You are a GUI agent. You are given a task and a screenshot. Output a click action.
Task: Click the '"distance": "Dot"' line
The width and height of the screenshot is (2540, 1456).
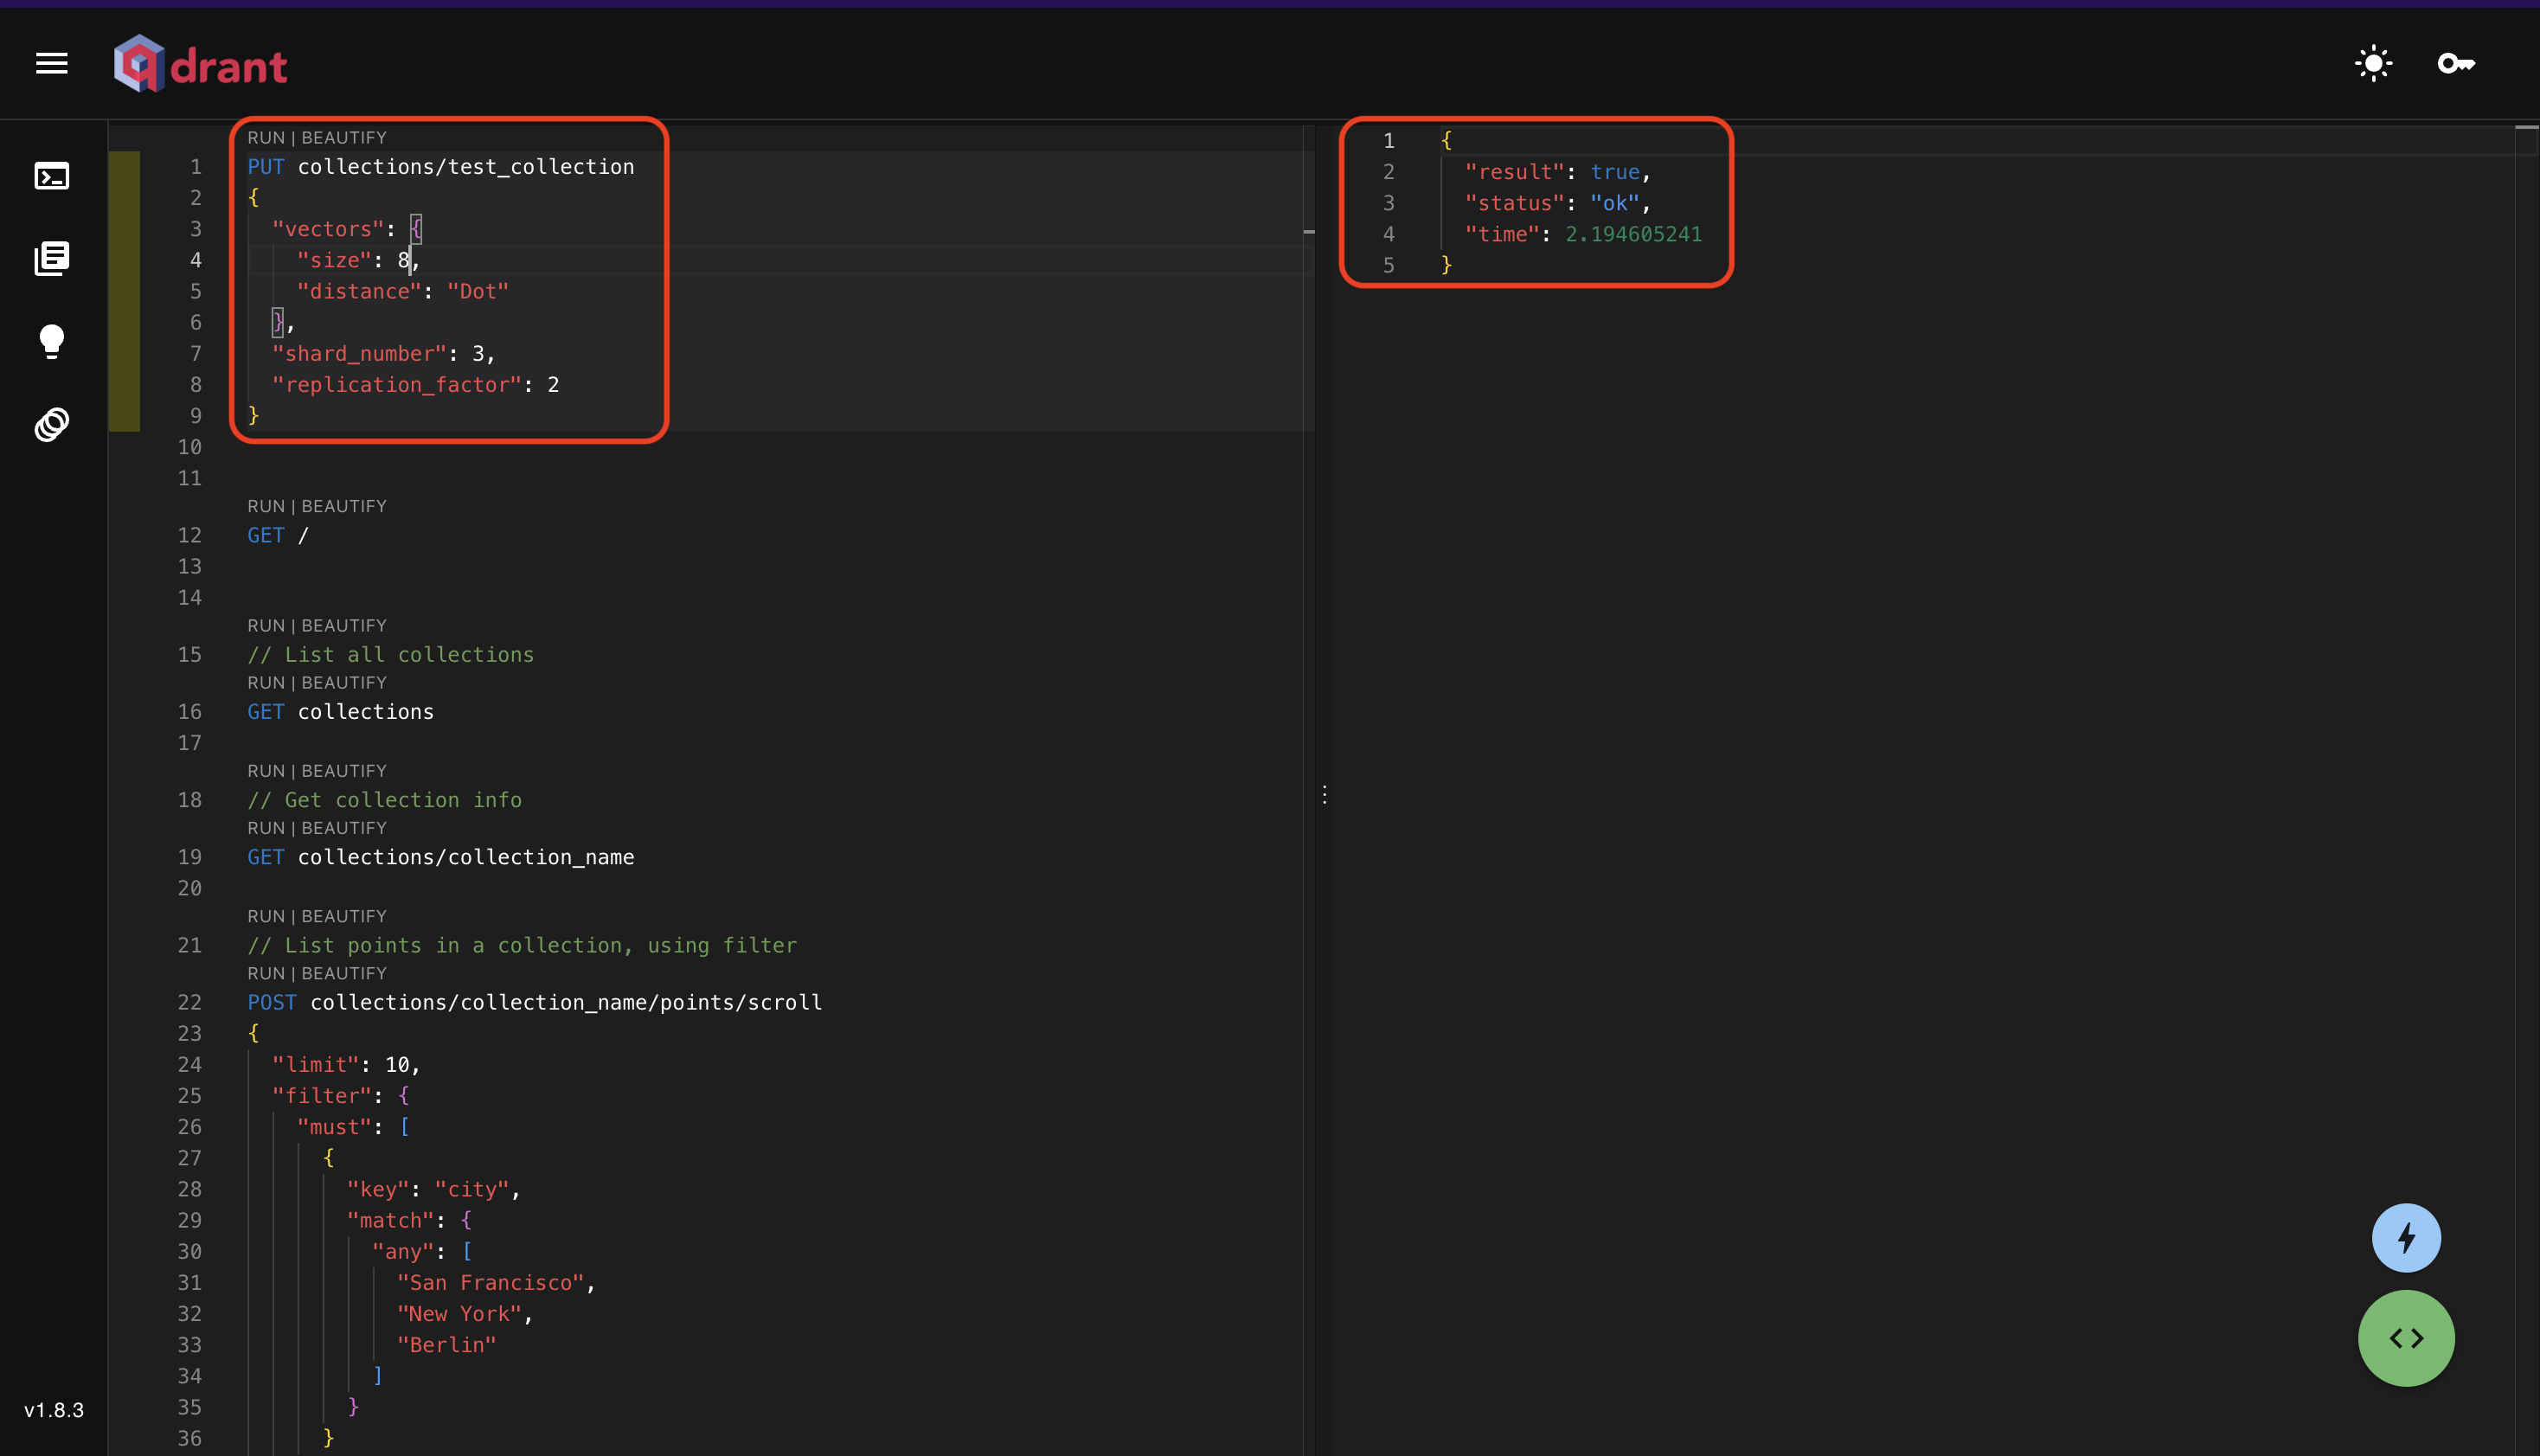(x=403, y=291)
